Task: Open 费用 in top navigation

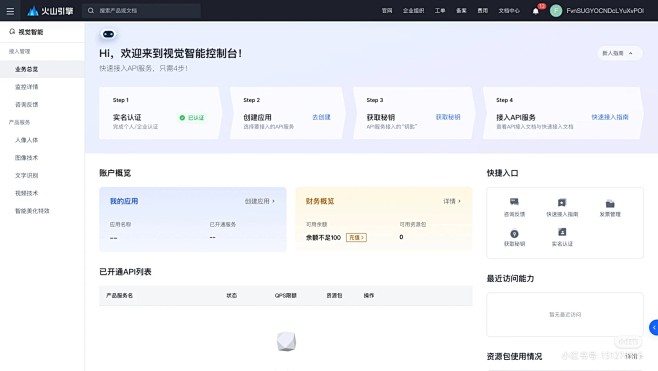Action: [x=483, y=11]
